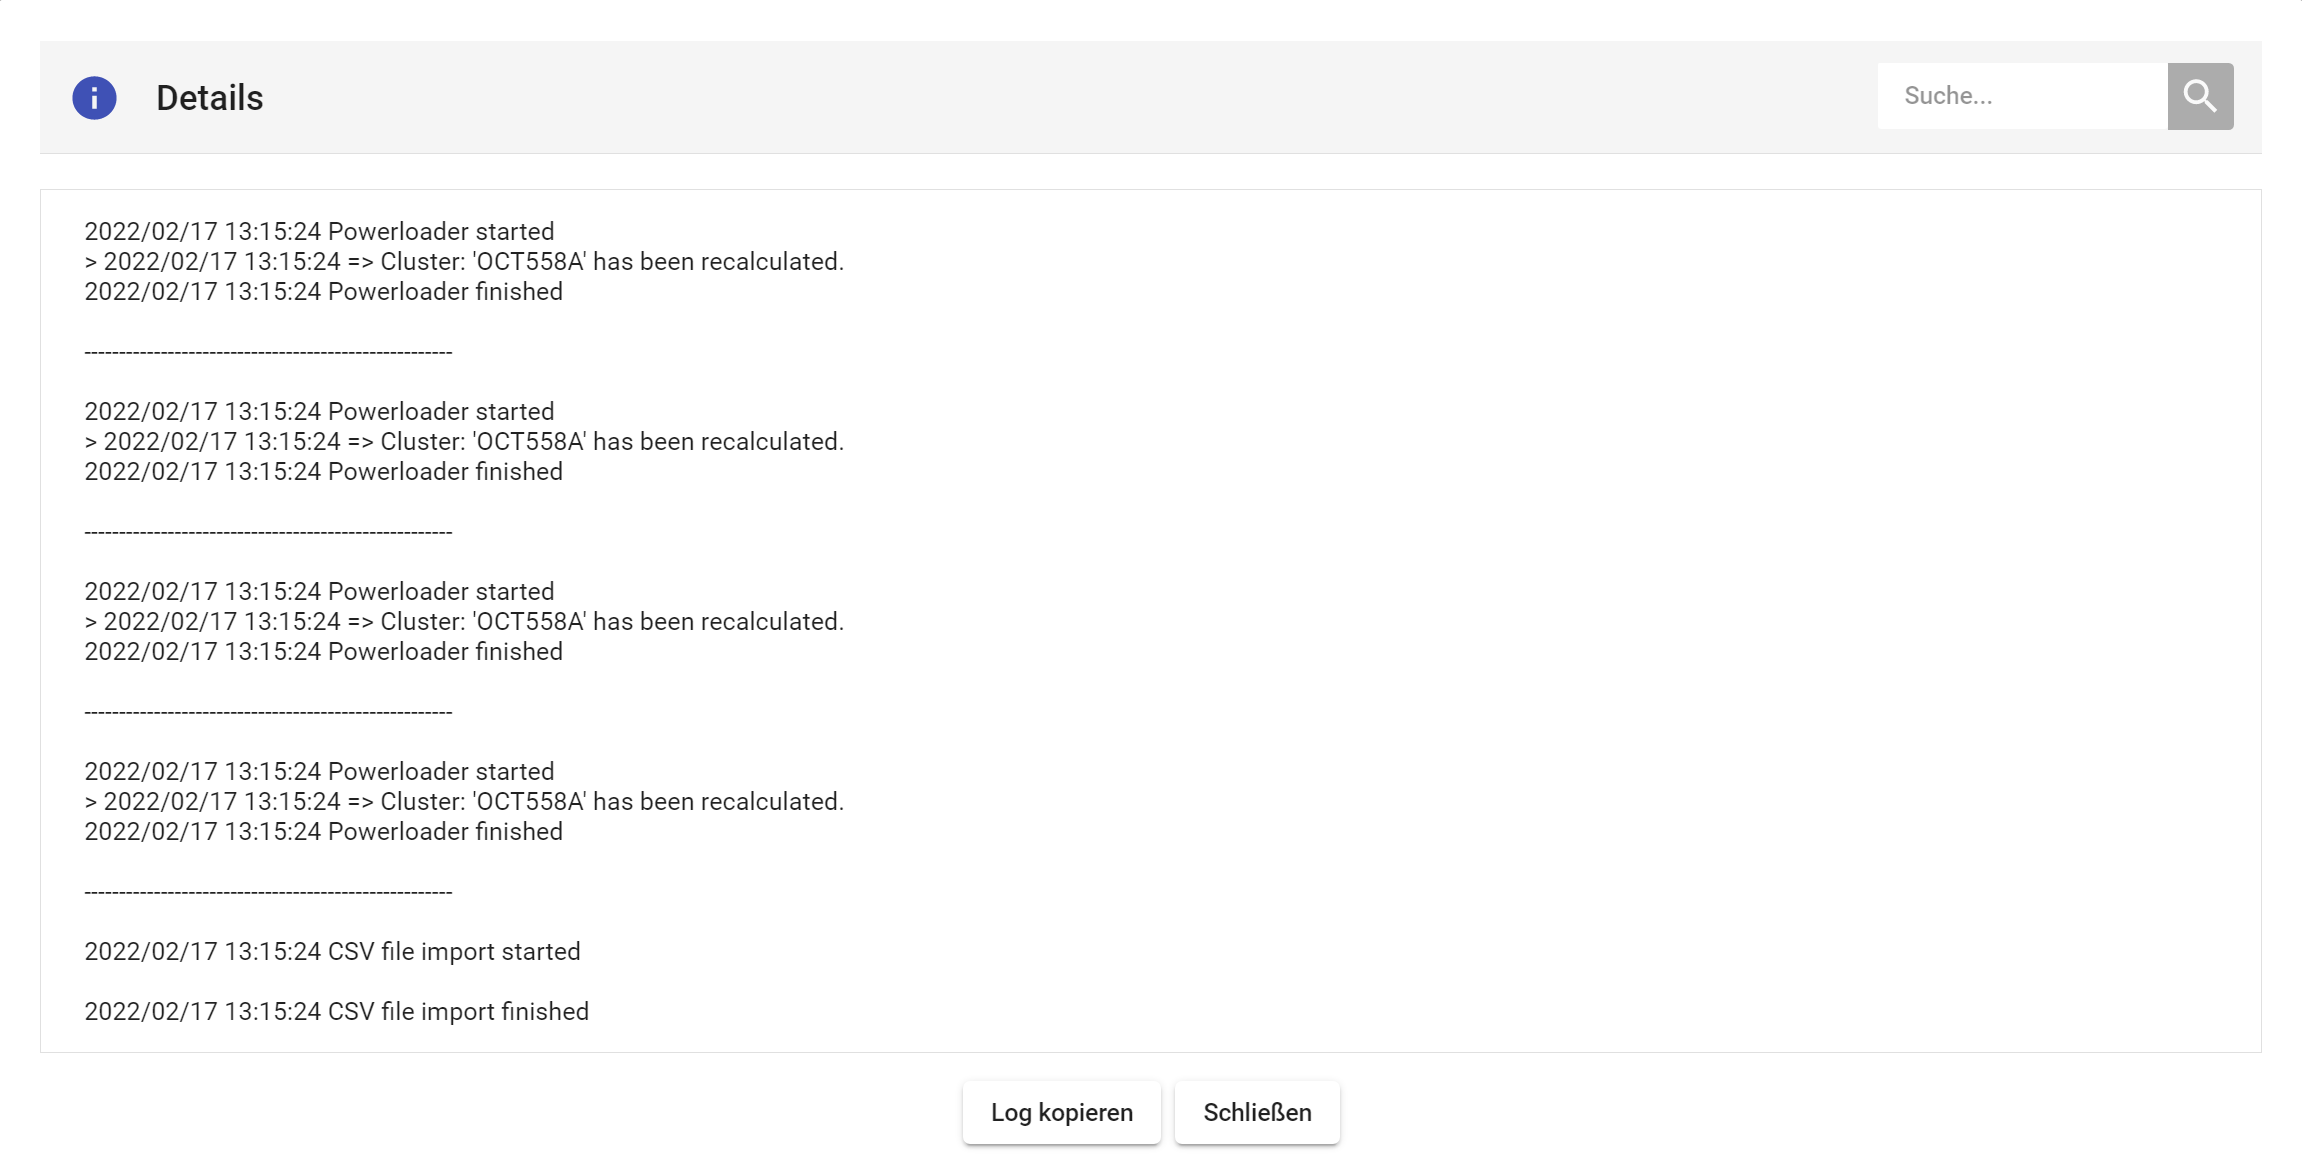Click the Details heading text
Image resolution: width=2302 pixels, height=1167 pixels.
coord(210,98)
